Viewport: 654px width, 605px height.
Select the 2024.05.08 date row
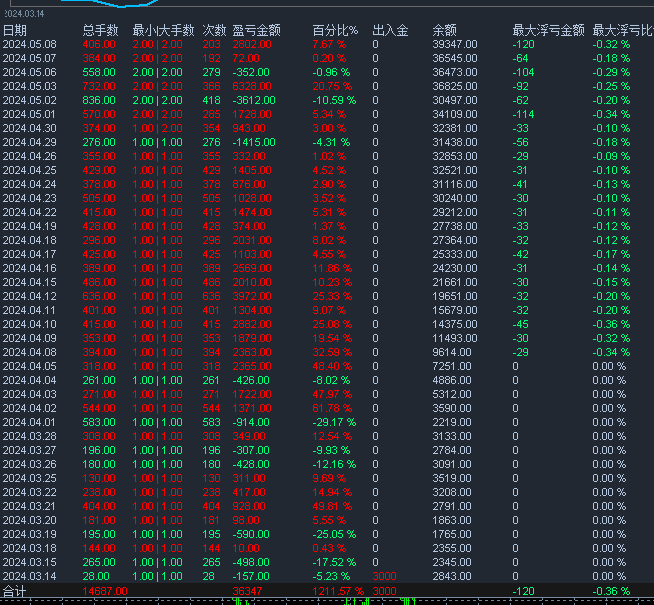29,45
